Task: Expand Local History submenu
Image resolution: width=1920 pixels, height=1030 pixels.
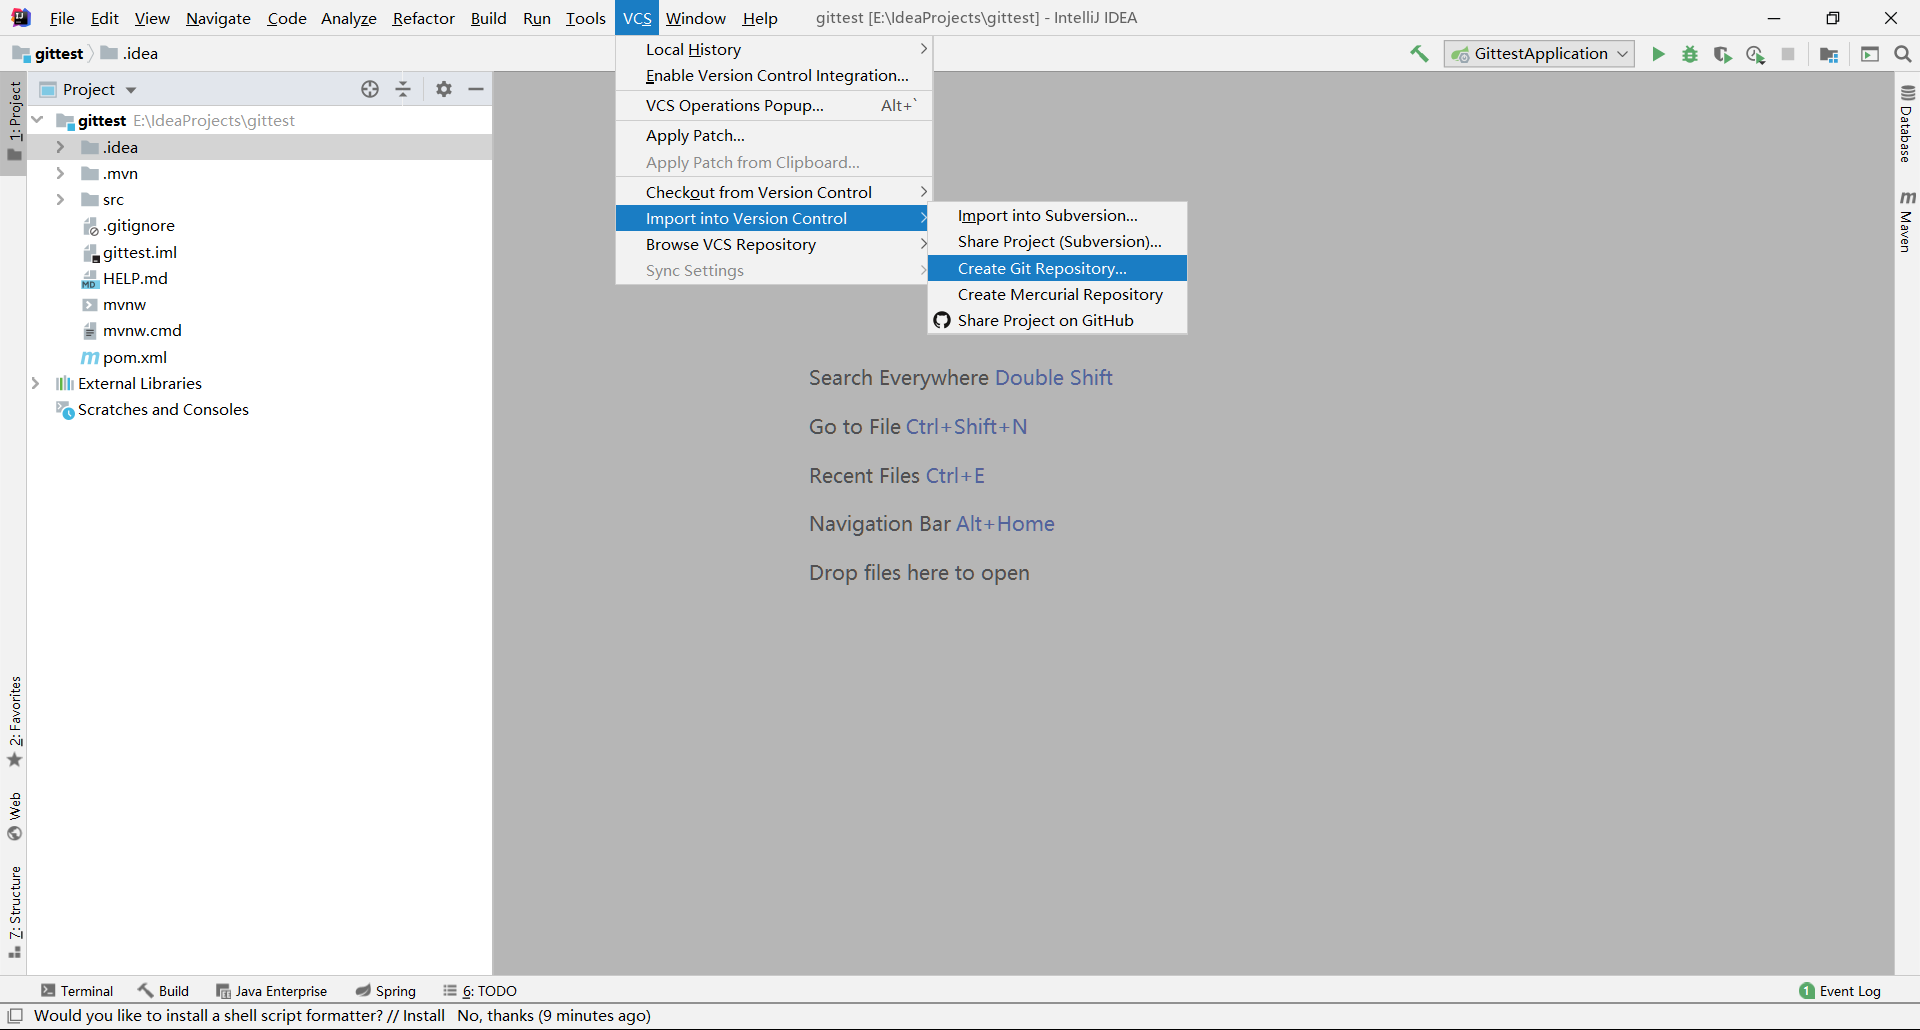Action: pos(774,49)
